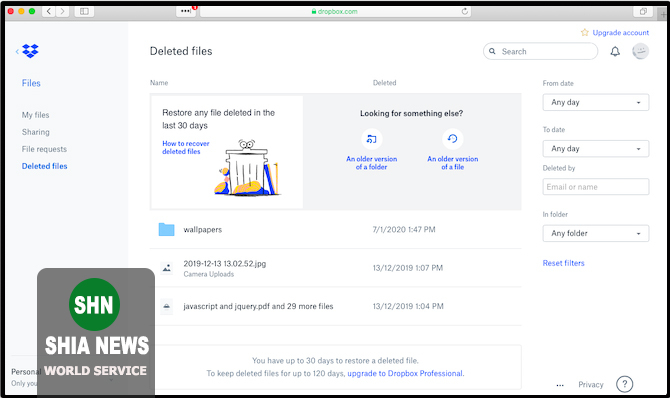Click An older version of a folder link
The height and width of the screenshot is (398, 670).
pyautogui.click(x=371, y=163)
